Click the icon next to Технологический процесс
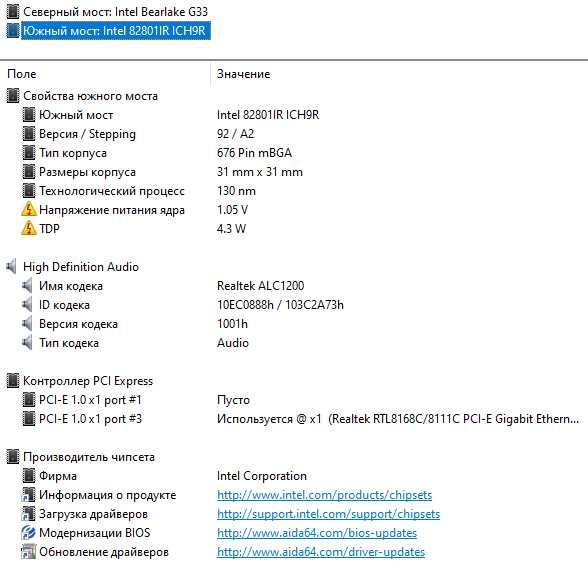Screen dimensions: 588x570 coord(28,191)
